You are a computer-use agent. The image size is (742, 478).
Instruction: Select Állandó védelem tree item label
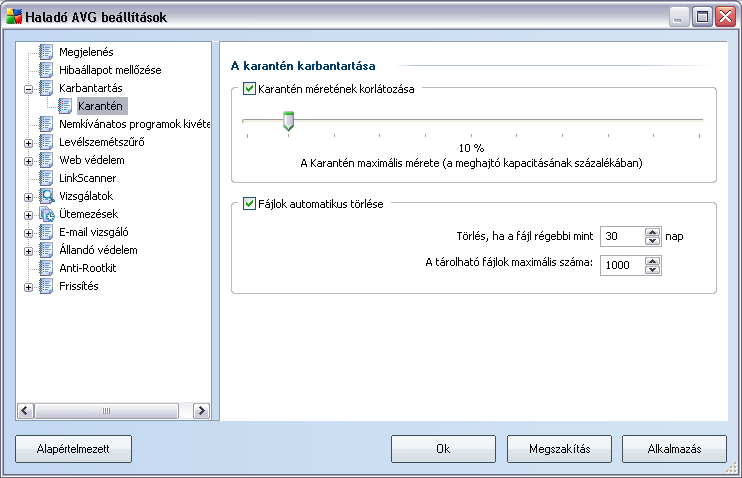tap(98, 250)
